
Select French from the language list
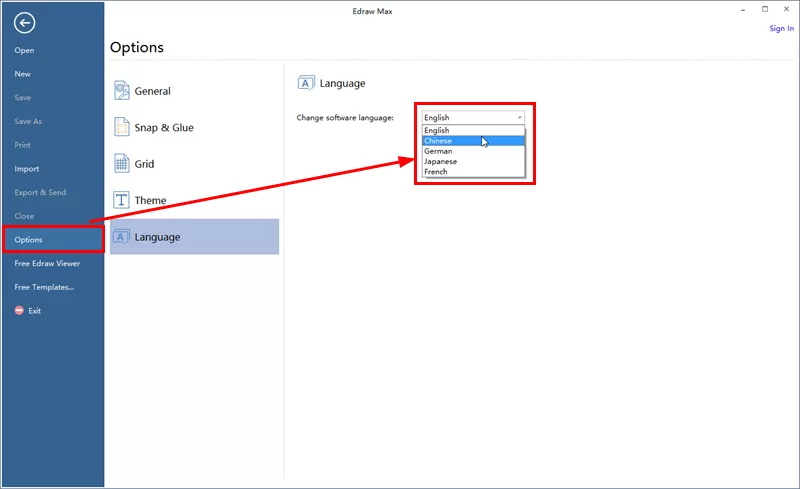[x=473, y=172]
